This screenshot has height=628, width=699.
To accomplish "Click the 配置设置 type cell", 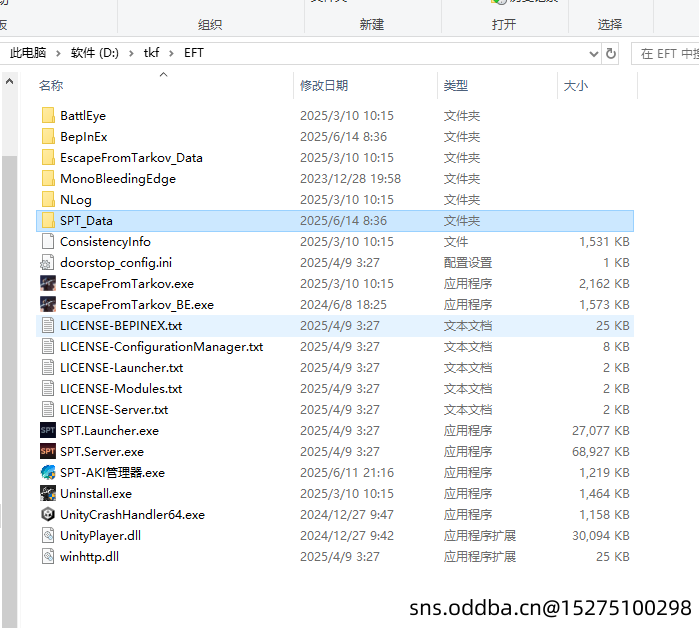I will point(468,263).
